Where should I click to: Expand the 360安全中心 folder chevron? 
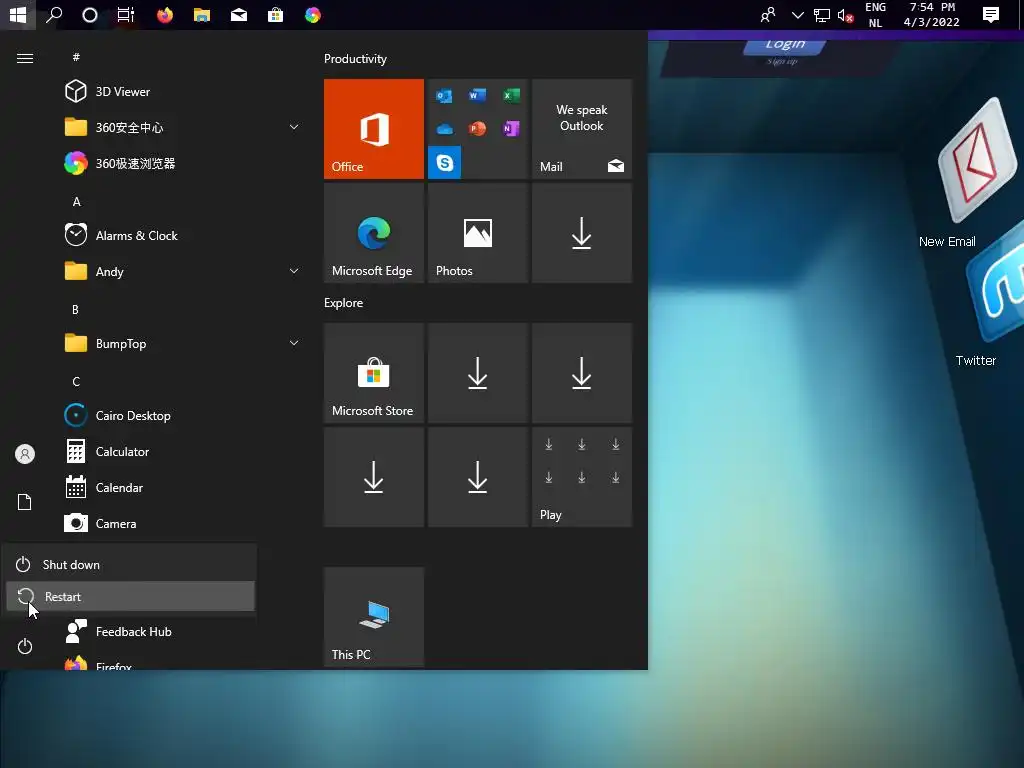[x=294, y=127]
